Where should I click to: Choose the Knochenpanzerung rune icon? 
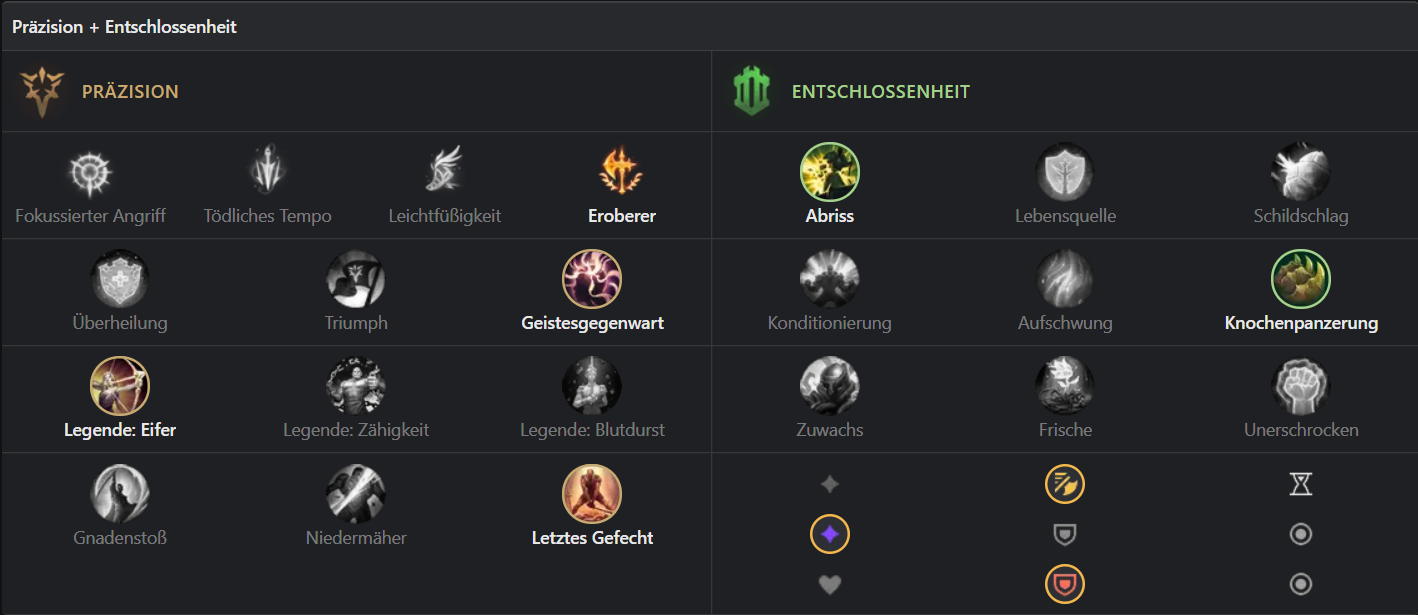tap(1300, 279)
